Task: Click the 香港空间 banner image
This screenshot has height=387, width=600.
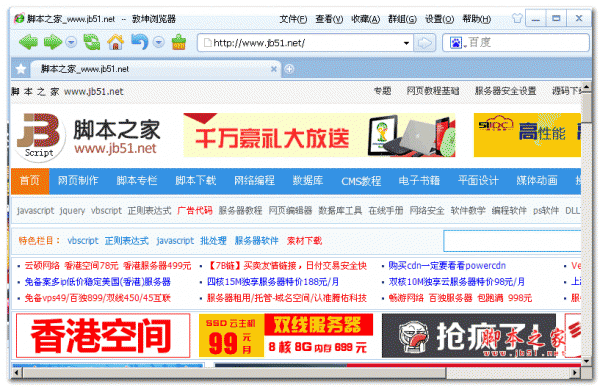Action: pos(103,336)
